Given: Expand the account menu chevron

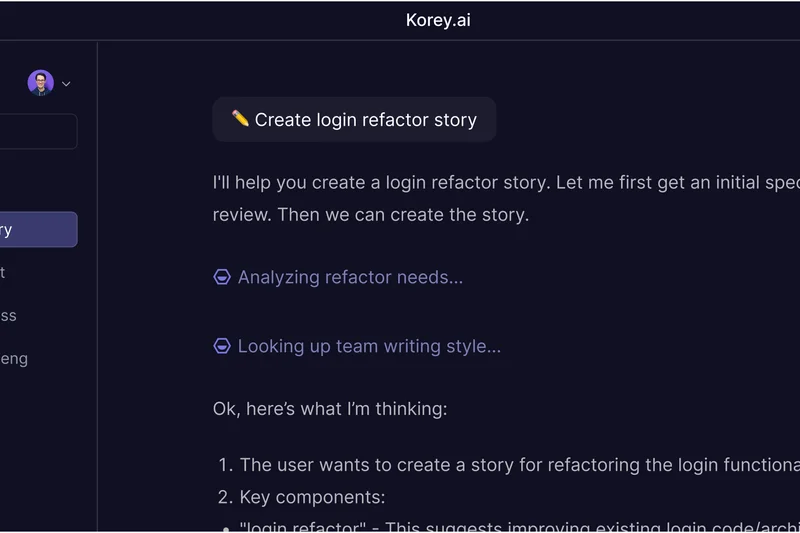Looking at the screenshot, I should [x=66, y=84].
